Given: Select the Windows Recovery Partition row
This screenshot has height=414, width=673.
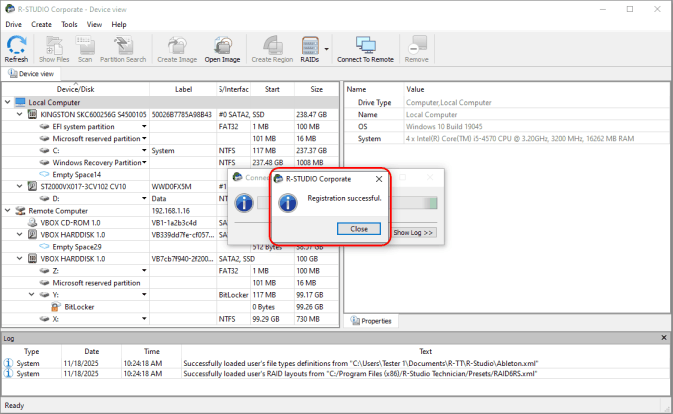Looking at the screenshot, I should pyautogui.click(x=96, y=163).
